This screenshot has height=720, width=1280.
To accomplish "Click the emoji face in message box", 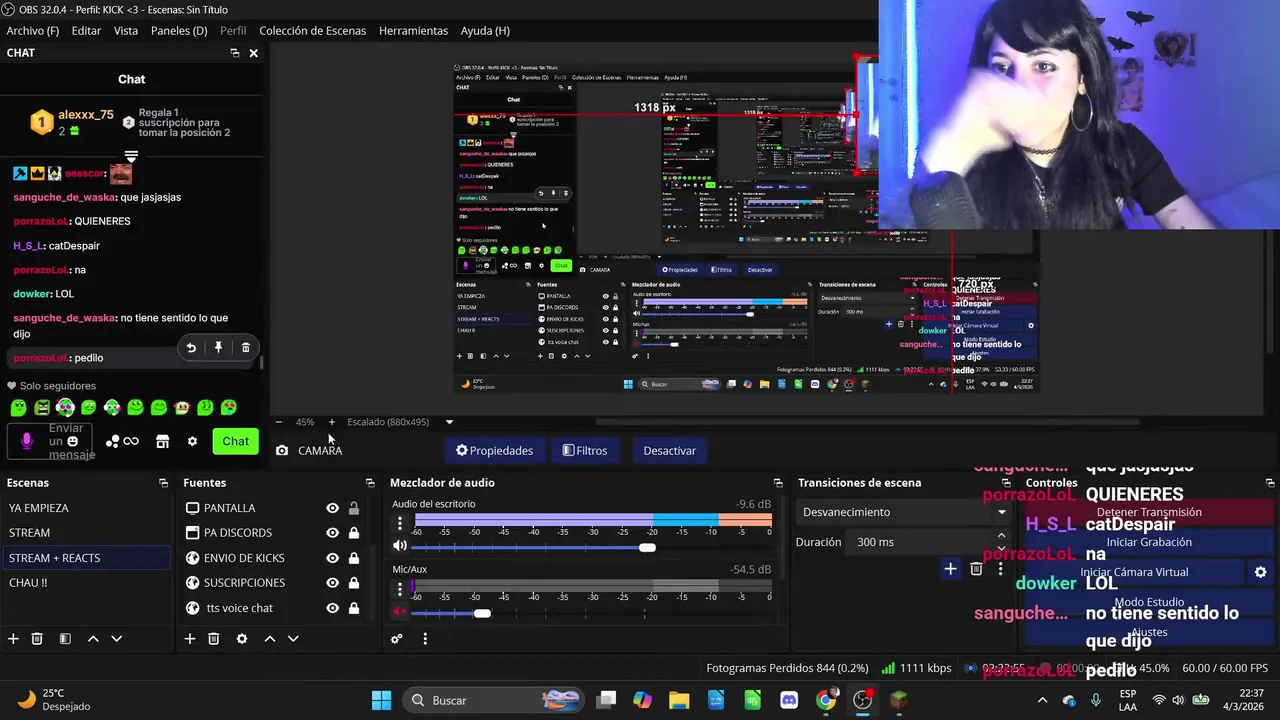I will tap(72, 441).
